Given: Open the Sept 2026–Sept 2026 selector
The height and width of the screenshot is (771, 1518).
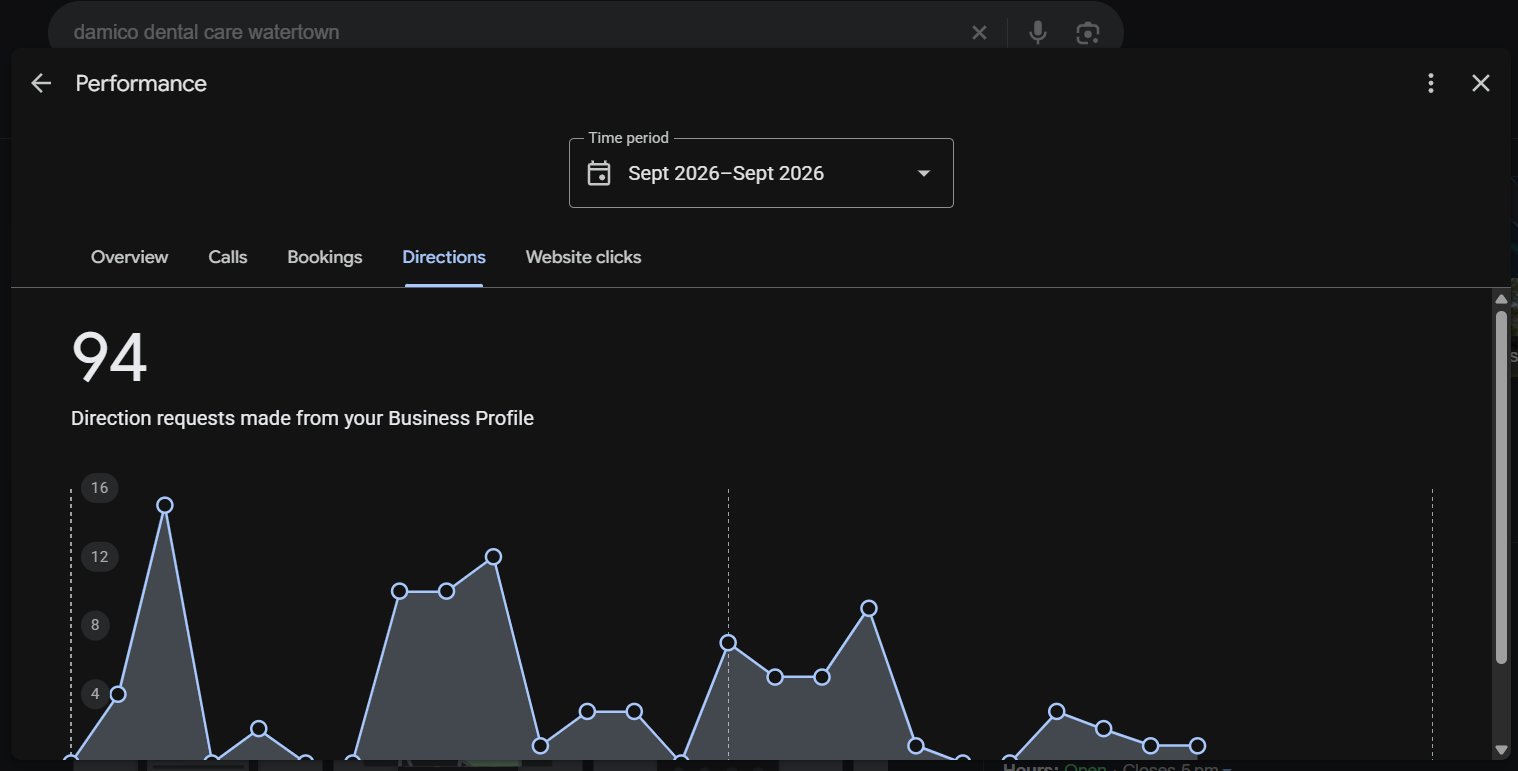Looking at the screenshot, I should tap(761, 173).
